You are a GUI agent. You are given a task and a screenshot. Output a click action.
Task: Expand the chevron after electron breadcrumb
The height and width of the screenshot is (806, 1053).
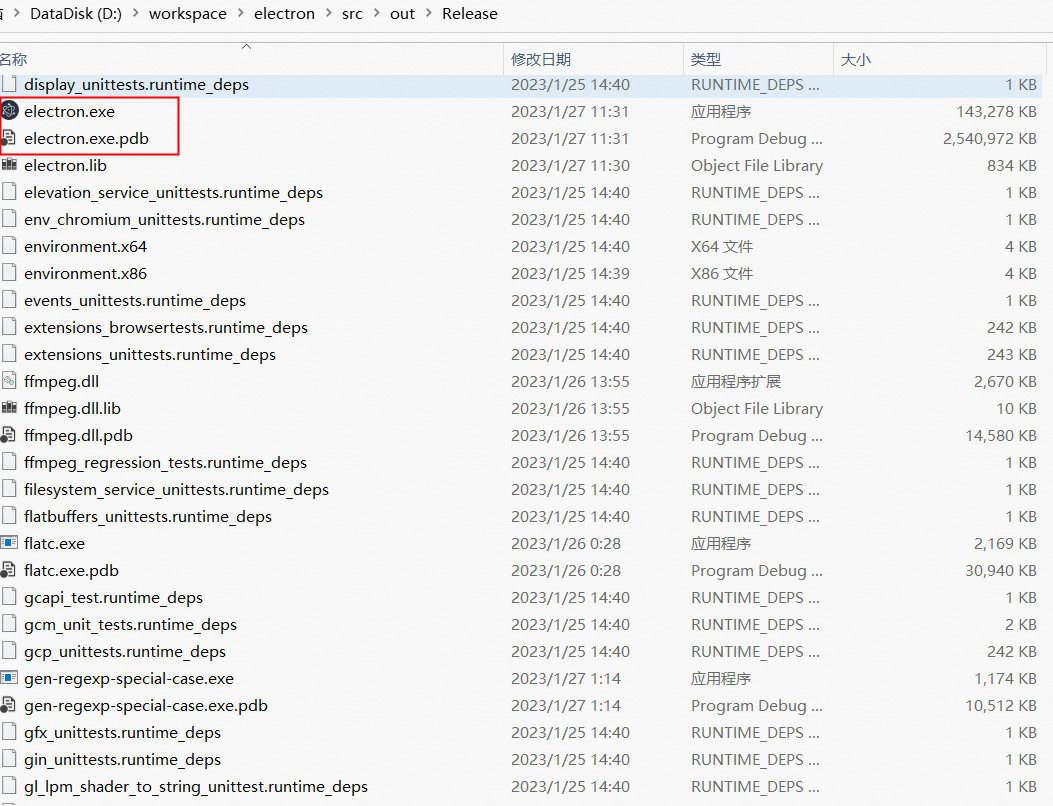click(x=328, y=13)
